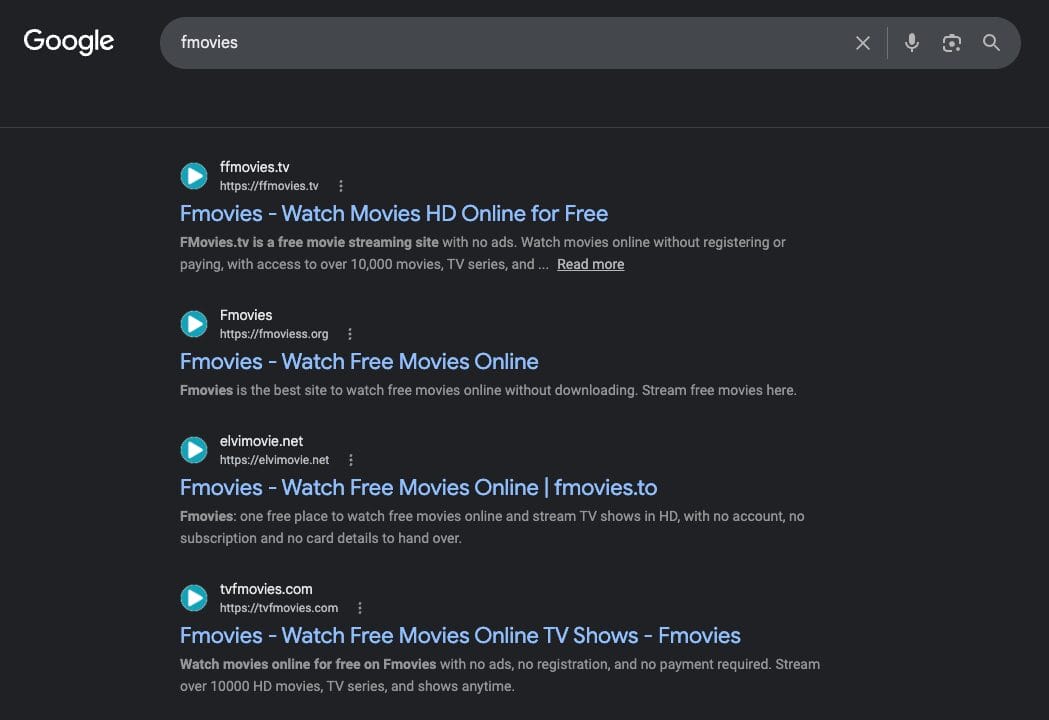Click the favicon beside tvfmovies.com
The width and height of the screenshot is (1049, 720).
click(x=194, y=598)
